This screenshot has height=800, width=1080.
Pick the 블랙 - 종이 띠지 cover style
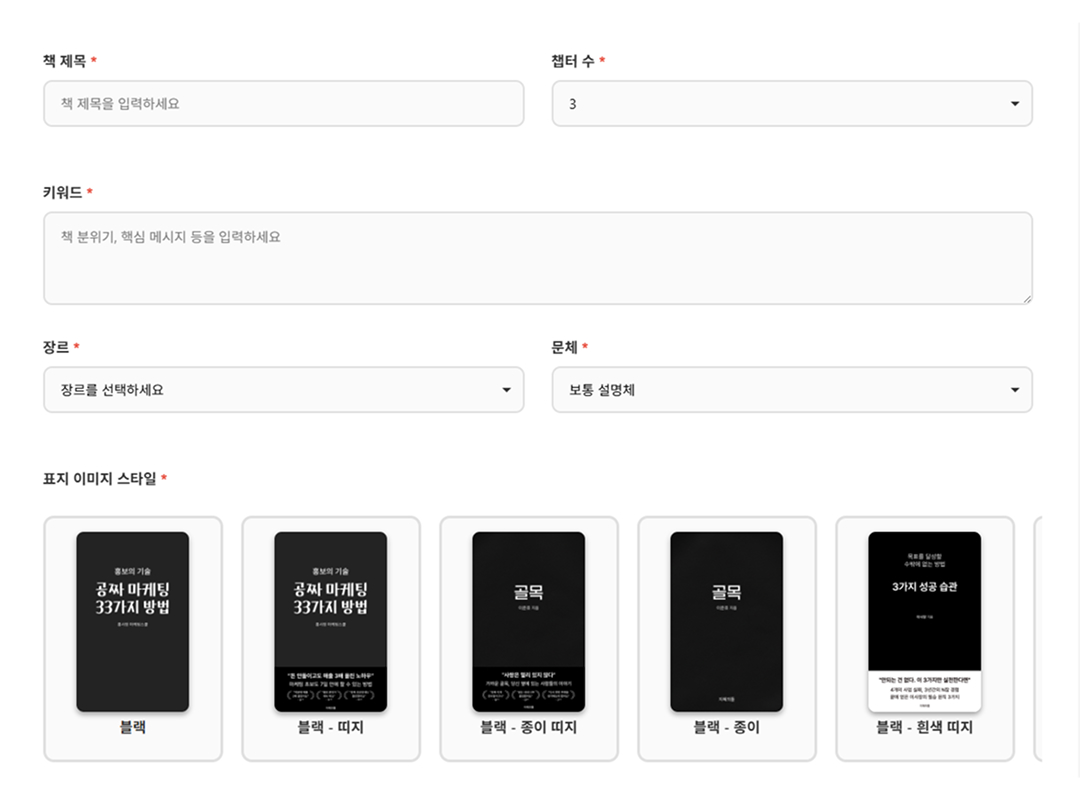(x=529, y=638)
